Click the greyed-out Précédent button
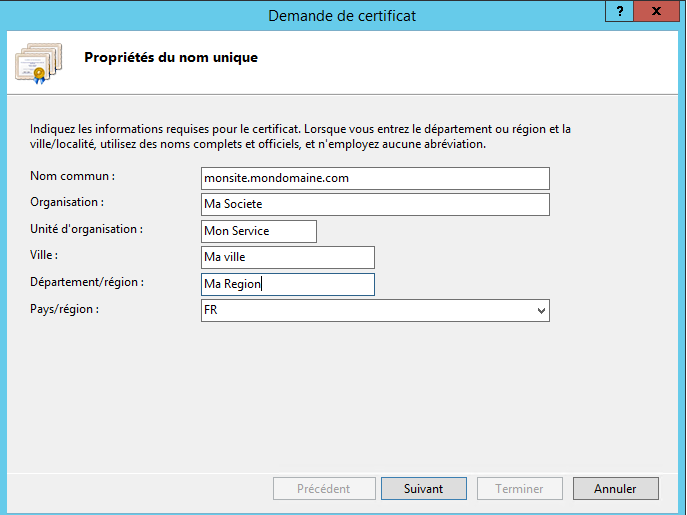This screenshot has height=515, width=687. (x=324, y=489)
